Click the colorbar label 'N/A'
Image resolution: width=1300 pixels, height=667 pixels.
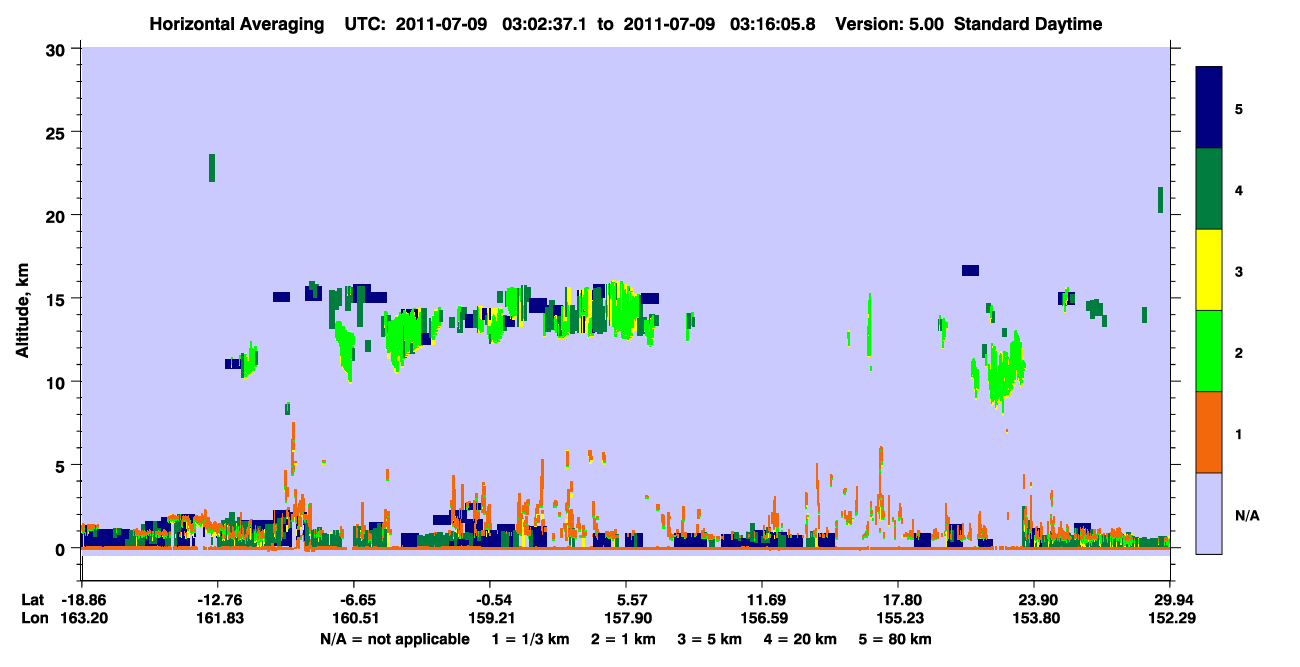1246,515
